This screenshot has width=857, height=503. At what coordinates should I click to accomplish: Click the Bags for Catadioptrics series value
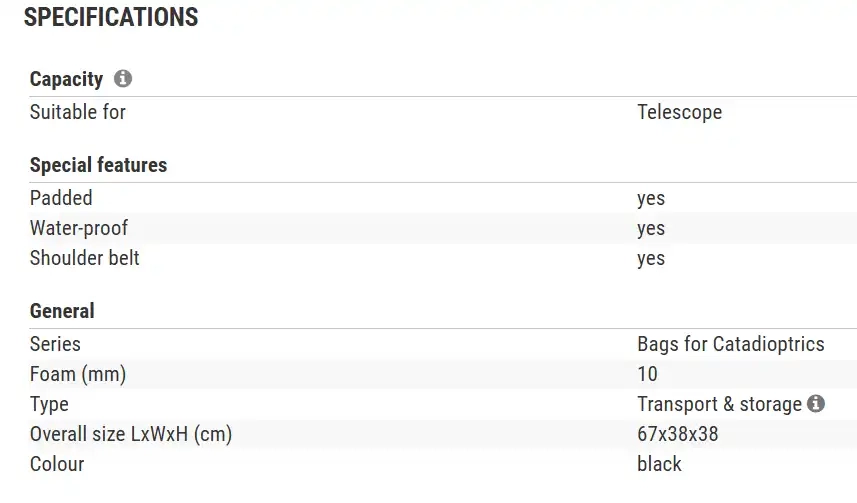click(730, 344)
